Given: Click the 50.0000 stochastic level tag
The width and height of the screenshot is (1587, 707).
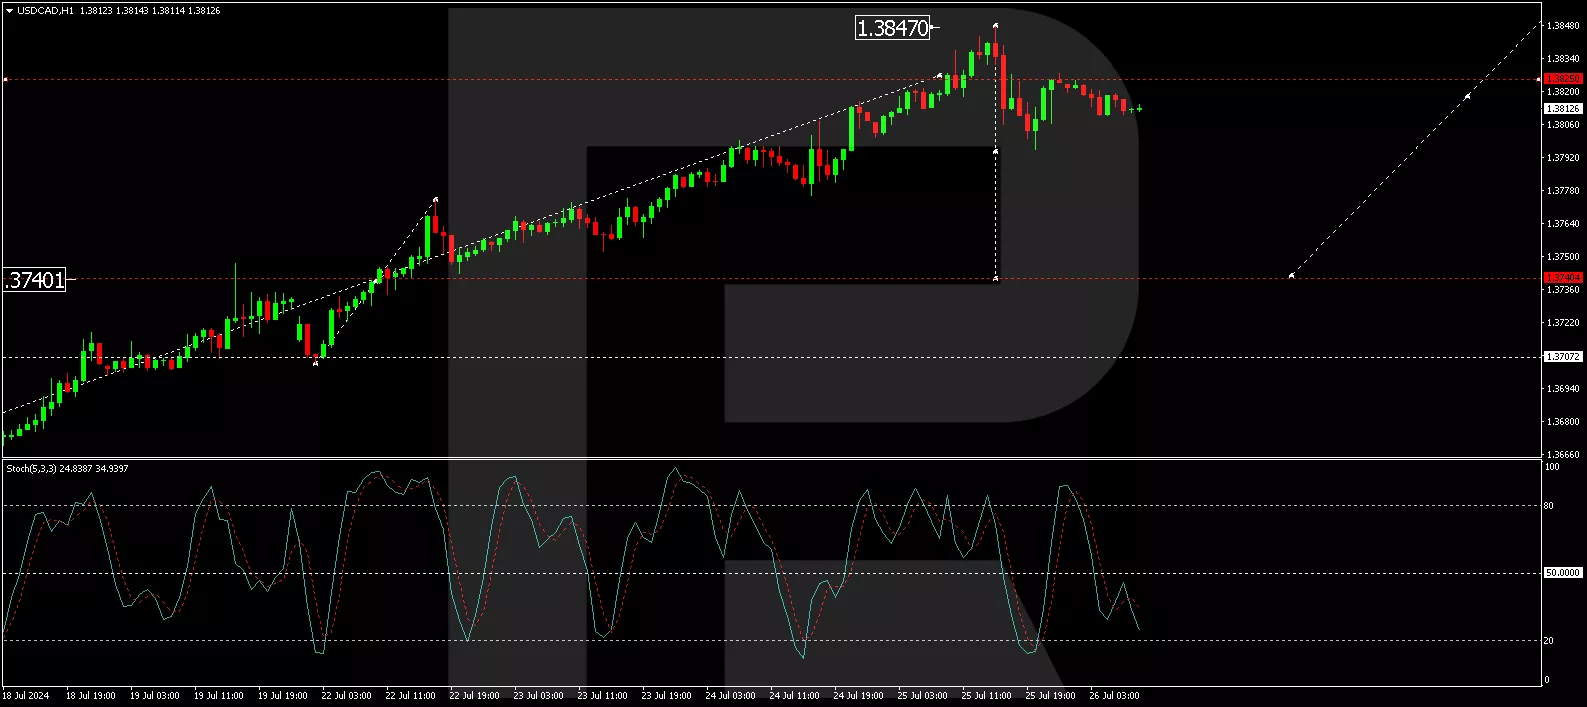Looking at the screenshot, I should pos(1562,573).
